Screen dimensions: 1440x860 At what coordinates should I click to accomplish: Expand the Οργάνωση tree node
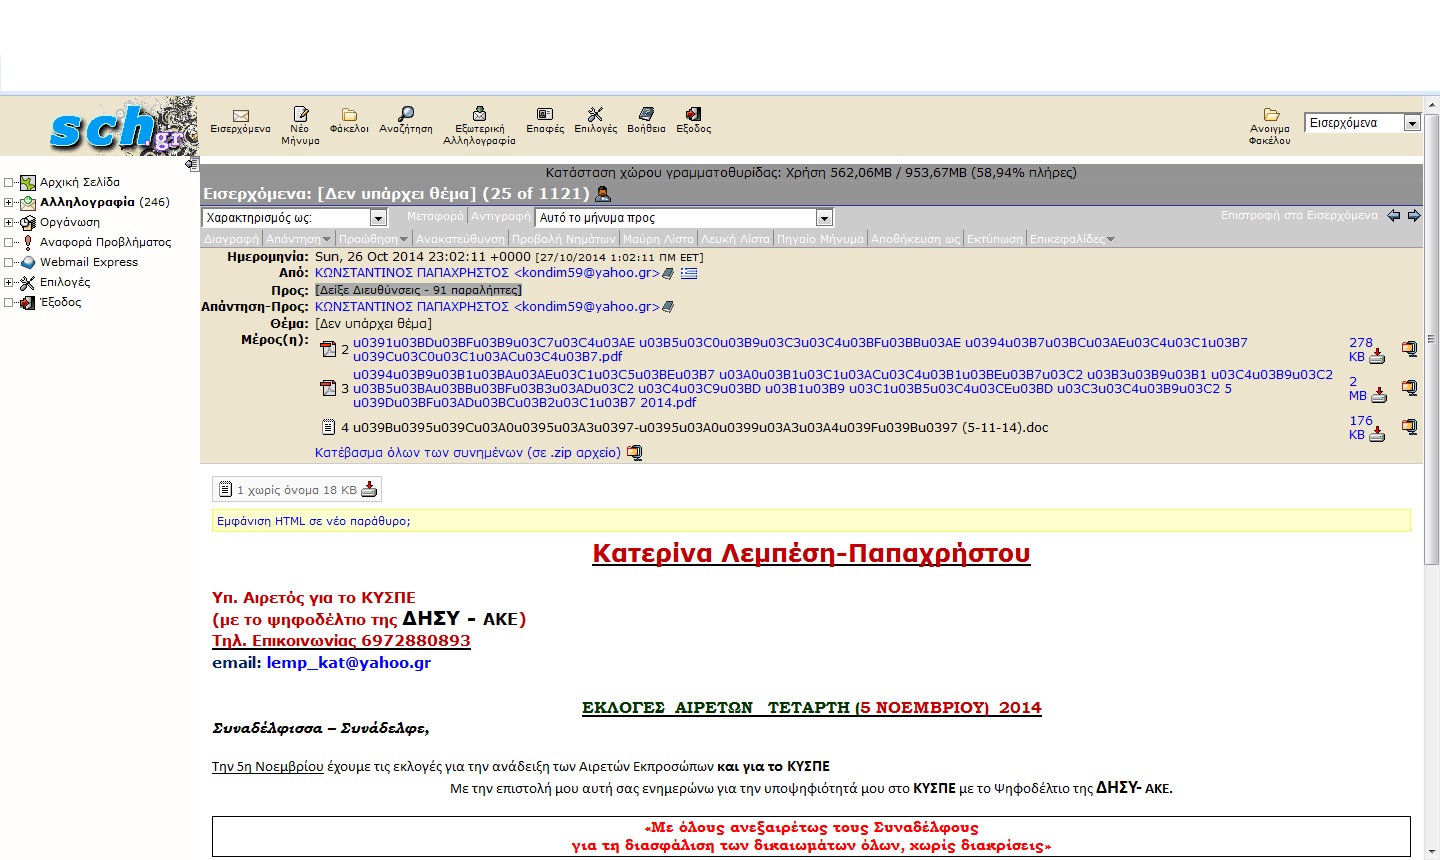pos(9,222)
